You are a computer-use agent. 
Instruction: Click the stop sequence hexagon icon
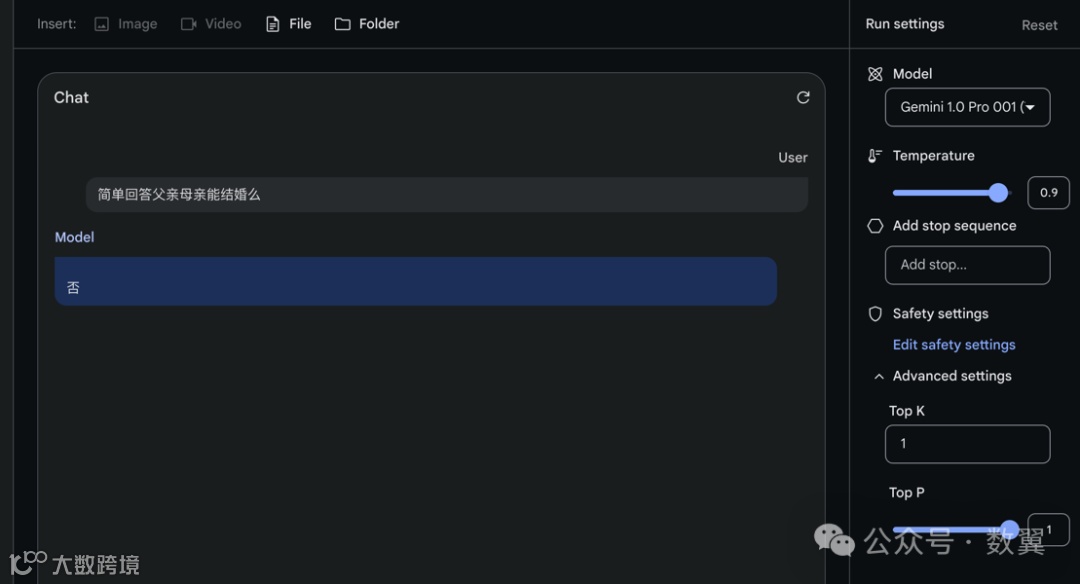click(875, 226)
